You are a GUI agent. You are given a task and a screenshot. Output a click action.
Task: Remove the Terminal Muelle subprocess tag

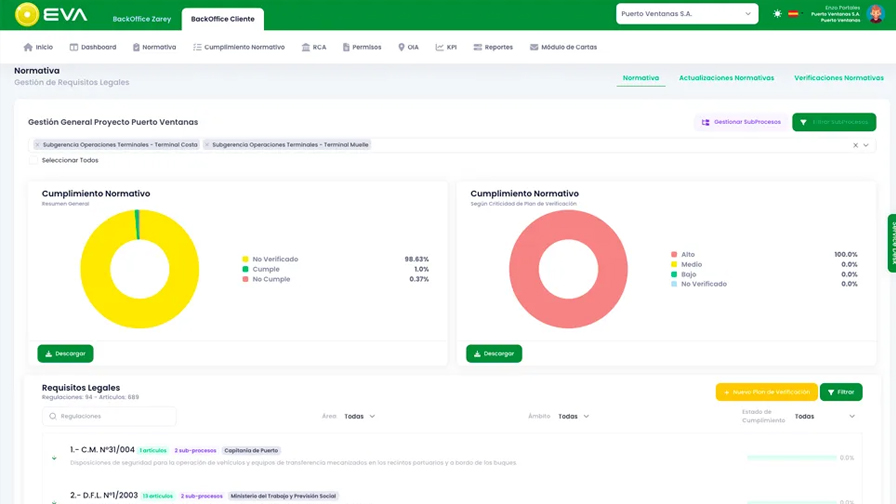pyautogui.click(x=208, y=145)
